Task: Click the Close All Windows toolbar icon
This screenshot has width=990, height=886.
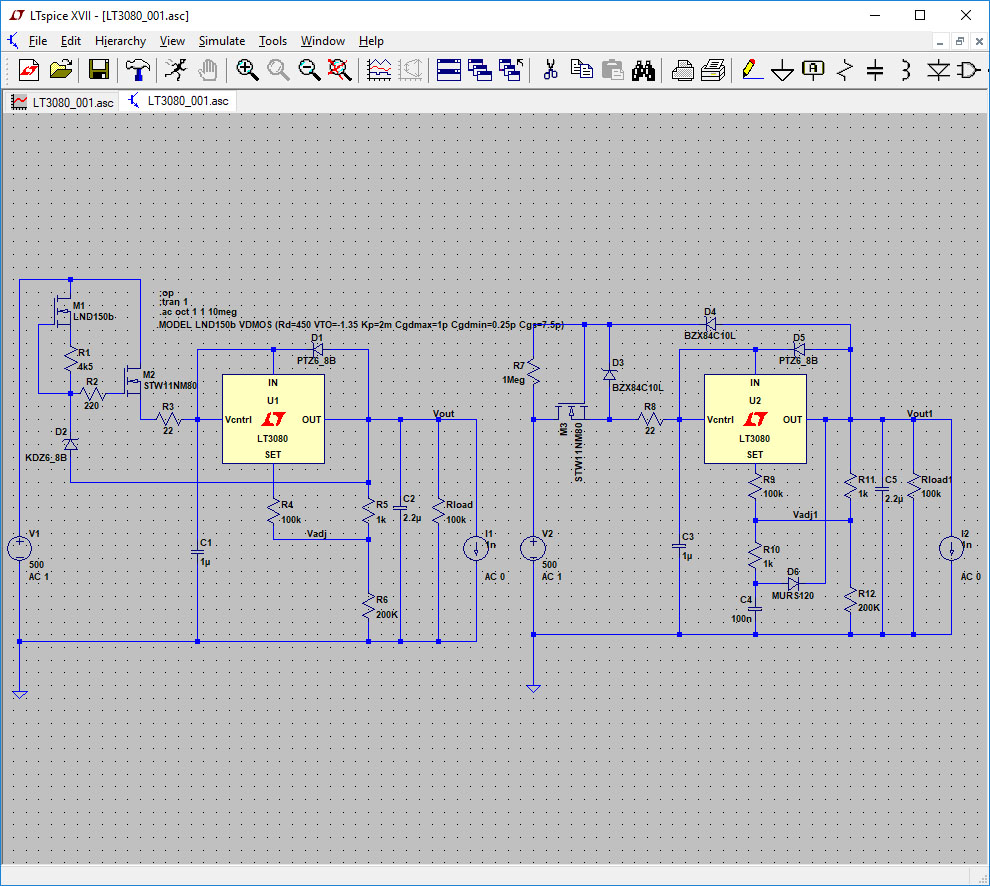Action: coord(511,69)
